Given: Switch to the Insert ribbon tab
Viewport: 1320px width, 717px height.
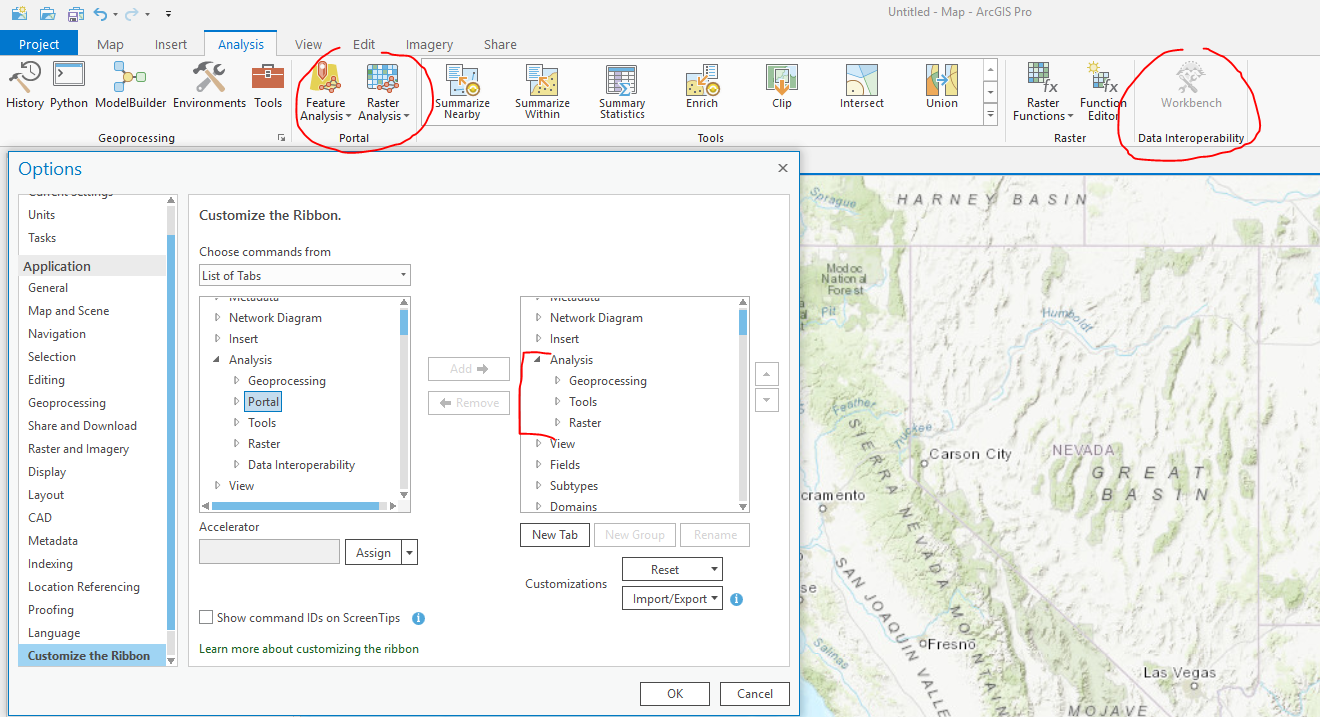Looking at the screenshot, I should (x=171, y=44).
